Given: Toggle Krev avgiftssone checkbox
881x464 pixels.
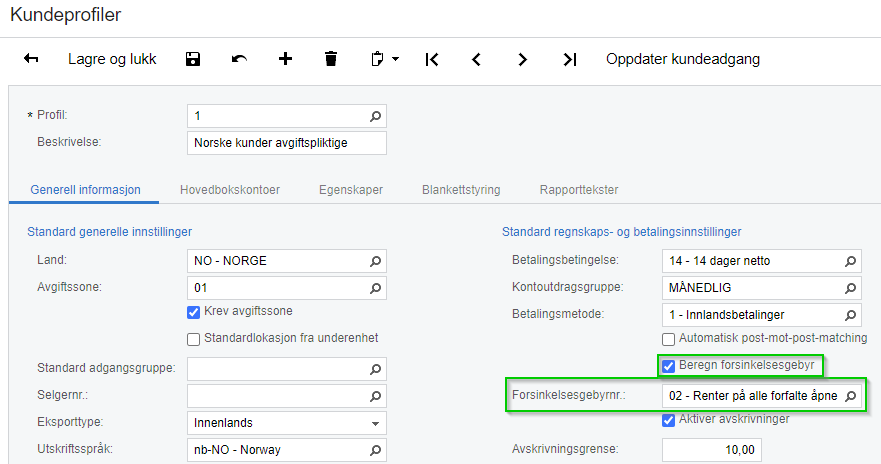Looking at the screenshot, I should click(193, 312).
